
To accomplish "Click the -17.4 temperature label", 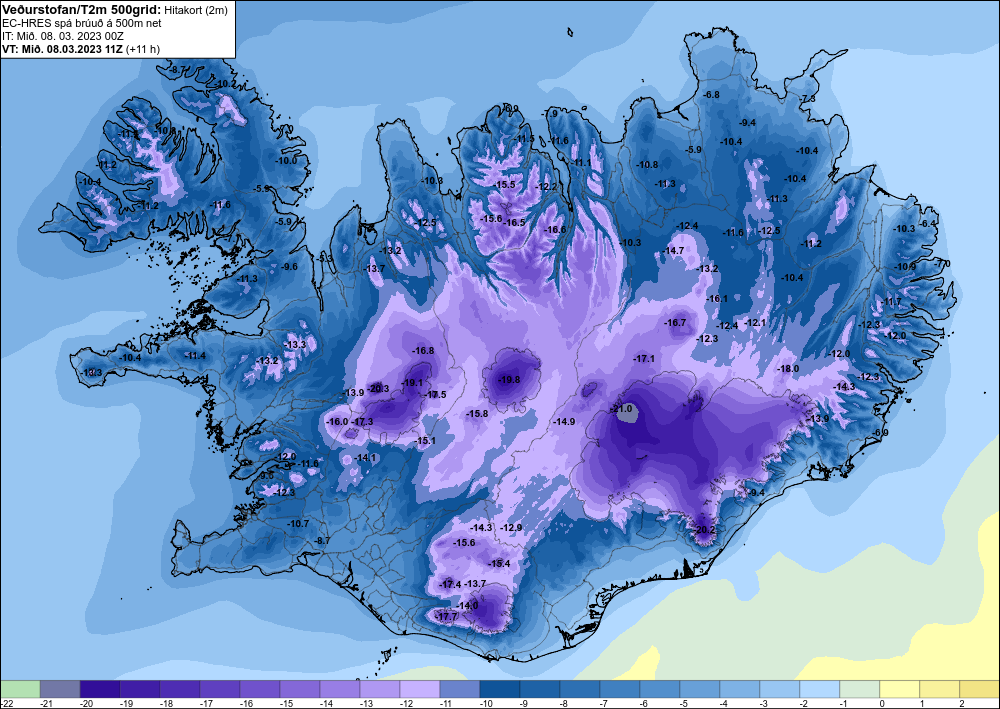I will 450,584.
